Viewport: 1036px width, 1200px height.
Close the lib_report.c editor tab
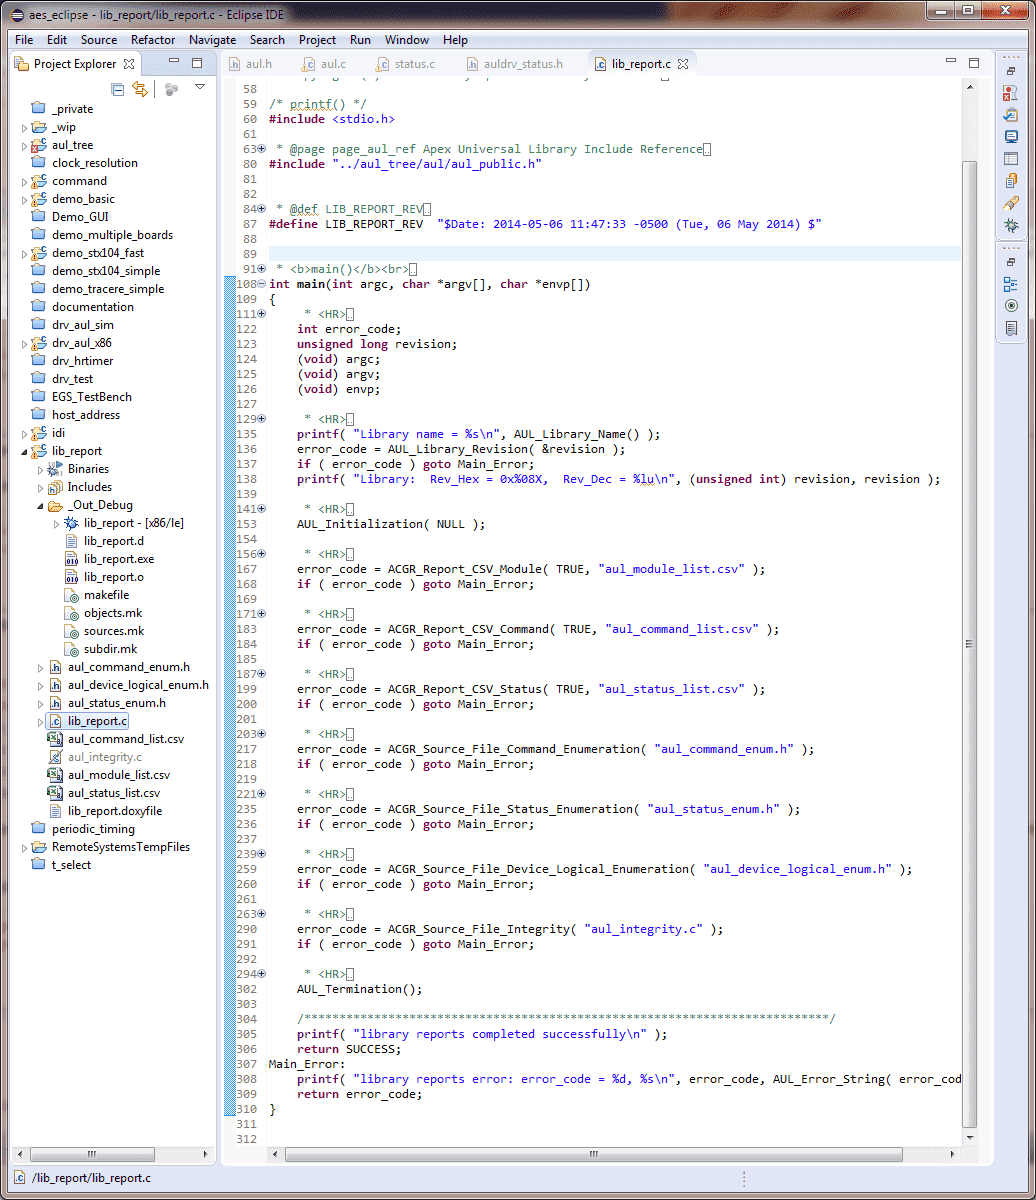pyautogui.click(x=684, y=64)
